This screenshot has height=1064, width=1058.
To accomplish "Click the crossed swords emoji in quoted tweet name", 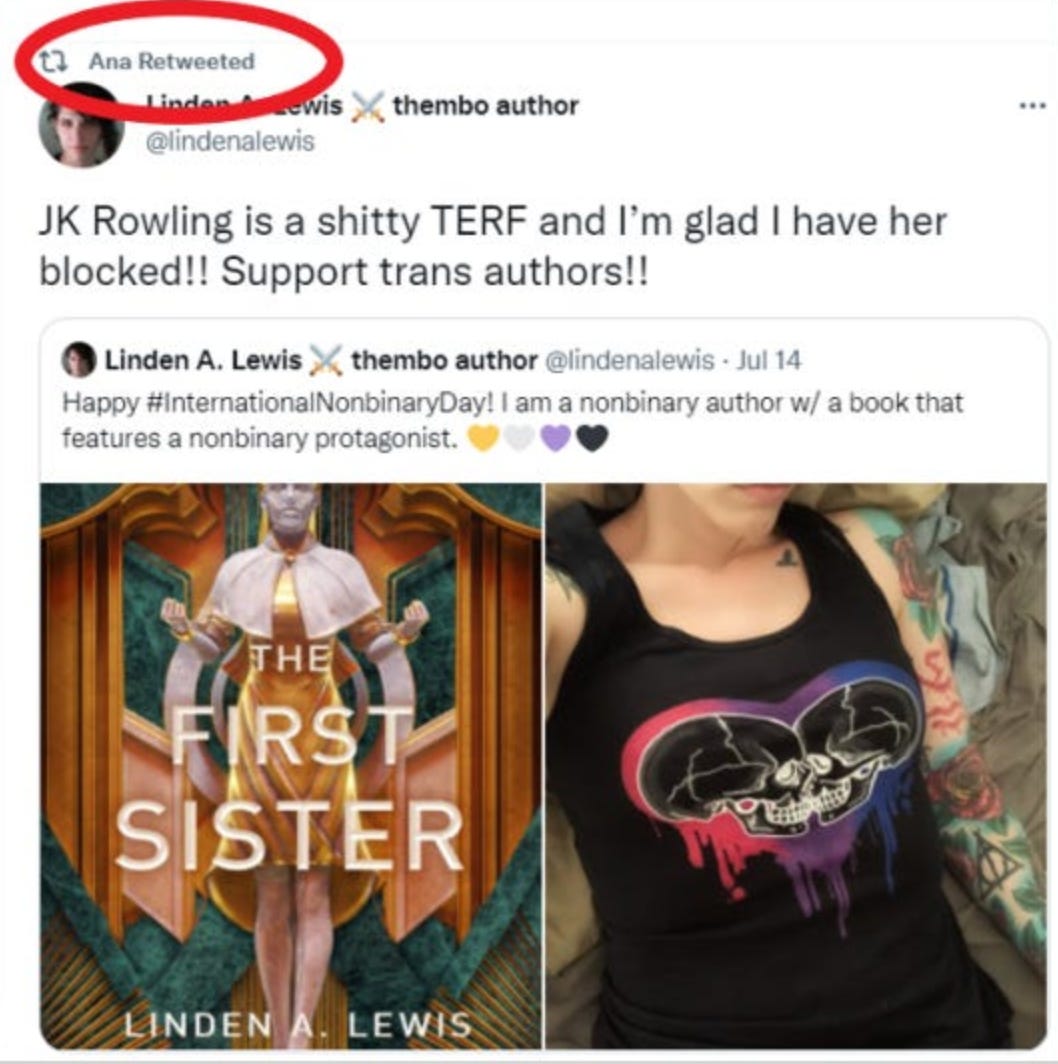I will 326,360.
